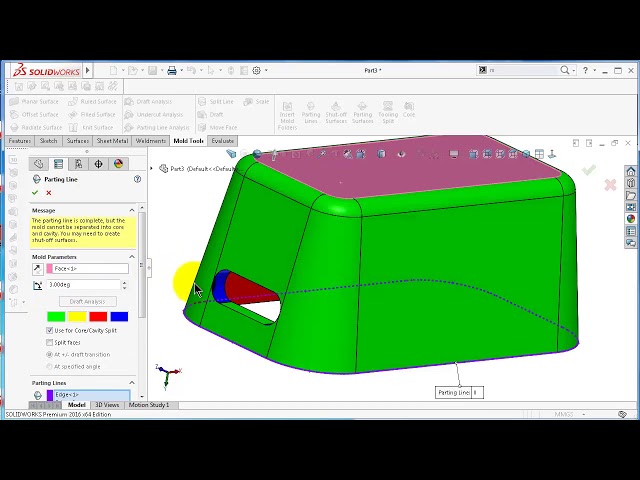The height and width of the screenshot is (480, 640).
Task: Select At specified angle radio option
Action: point(50,367)
